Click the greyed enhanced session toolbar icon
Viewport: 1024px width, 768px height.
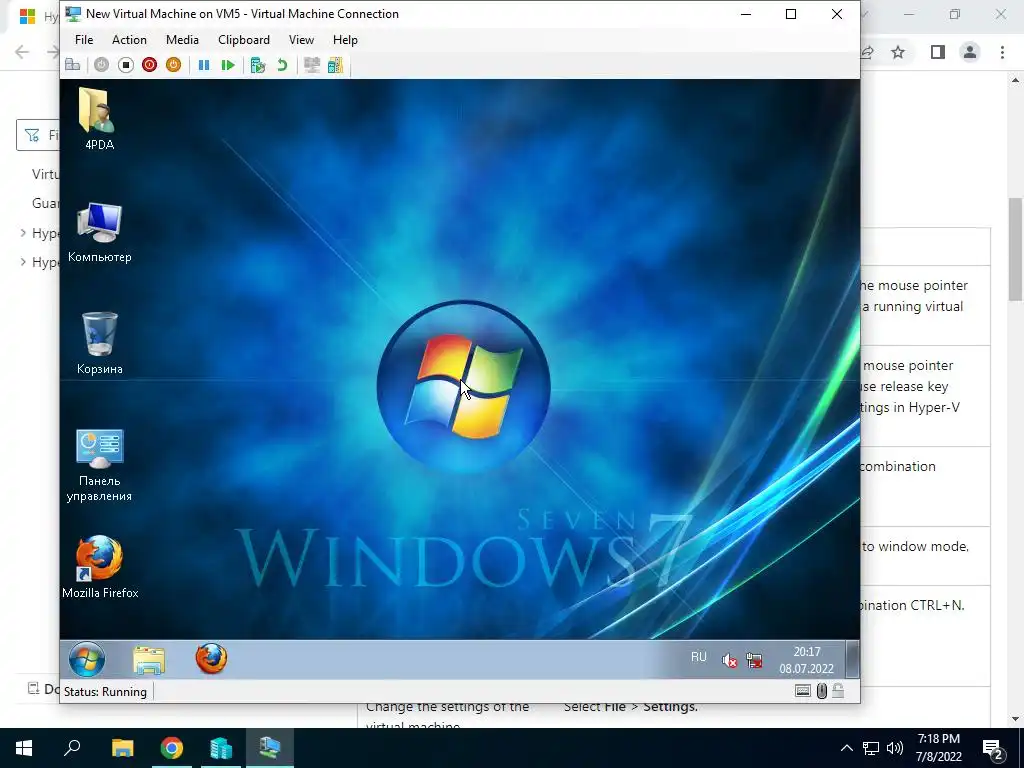point(312,65)
